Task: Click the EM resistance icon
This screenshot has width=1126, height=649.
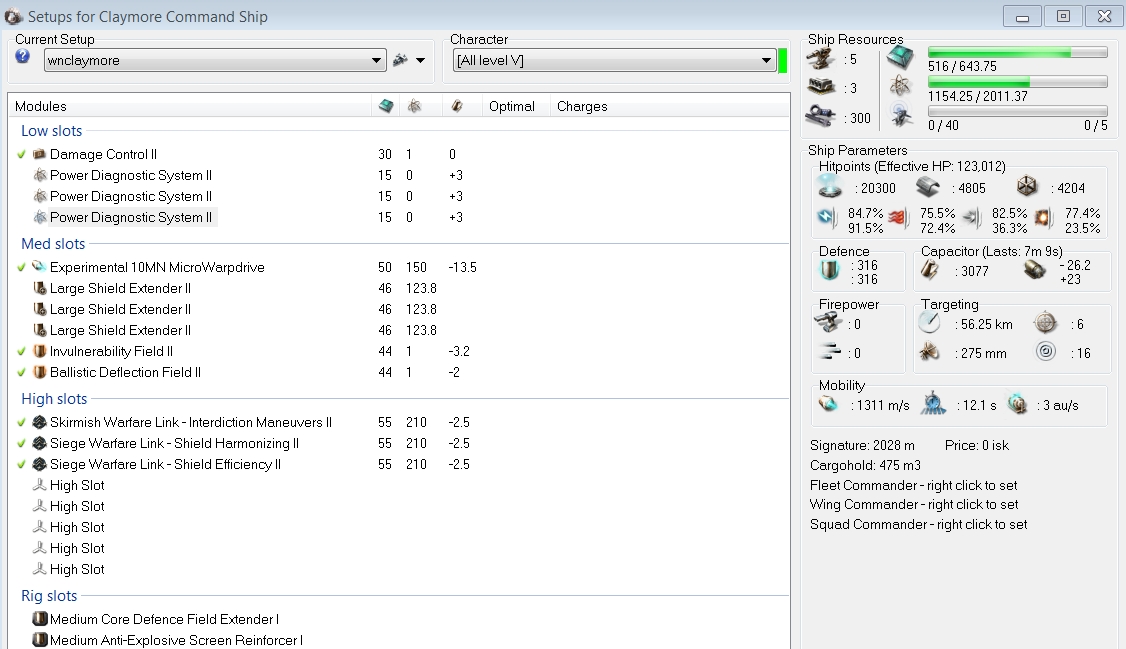Action: tap(828, 218)
